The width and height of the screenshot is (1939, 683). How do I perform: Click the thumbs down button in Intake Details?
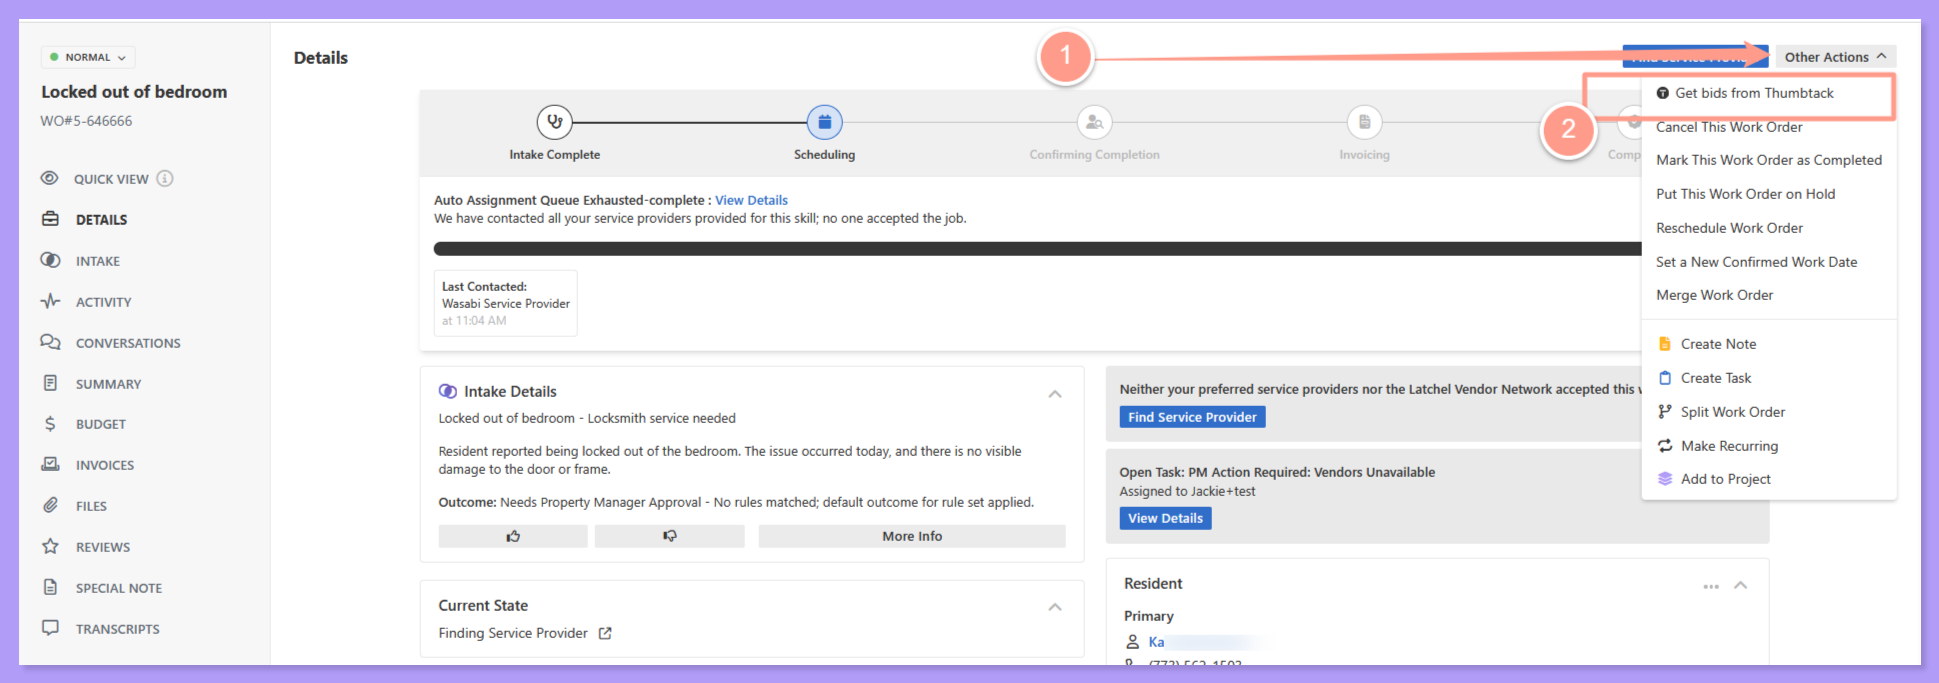[670, 536]
